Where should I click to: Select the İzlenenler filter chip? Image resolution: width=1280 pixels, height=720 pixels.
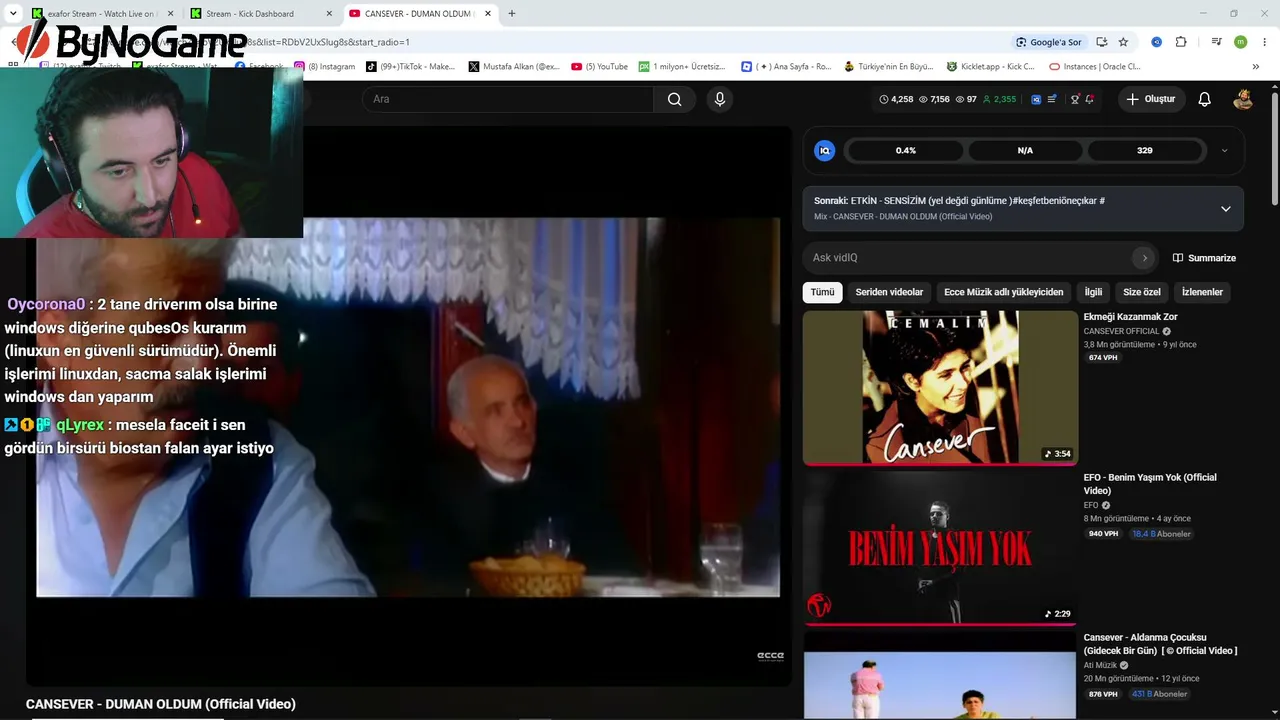1202,292
